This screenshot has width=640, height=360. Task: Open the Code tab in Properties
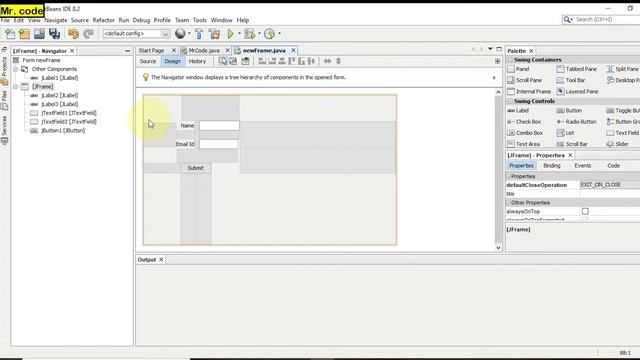pyautogui.click(x=613, y=166)
